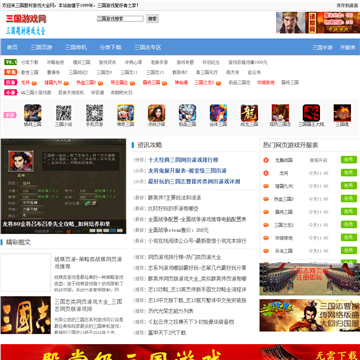Click the green 抢号 button for 攻城掠地 row

tap(349, 238)
